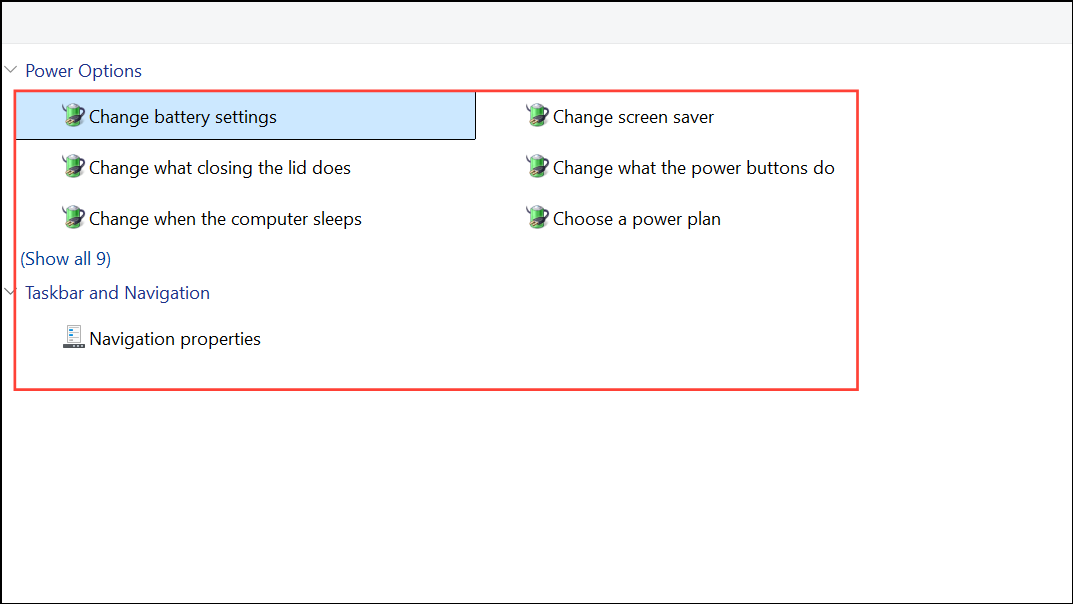
Task: Click blank highlighted area right of battery settings
Action: 380,117
